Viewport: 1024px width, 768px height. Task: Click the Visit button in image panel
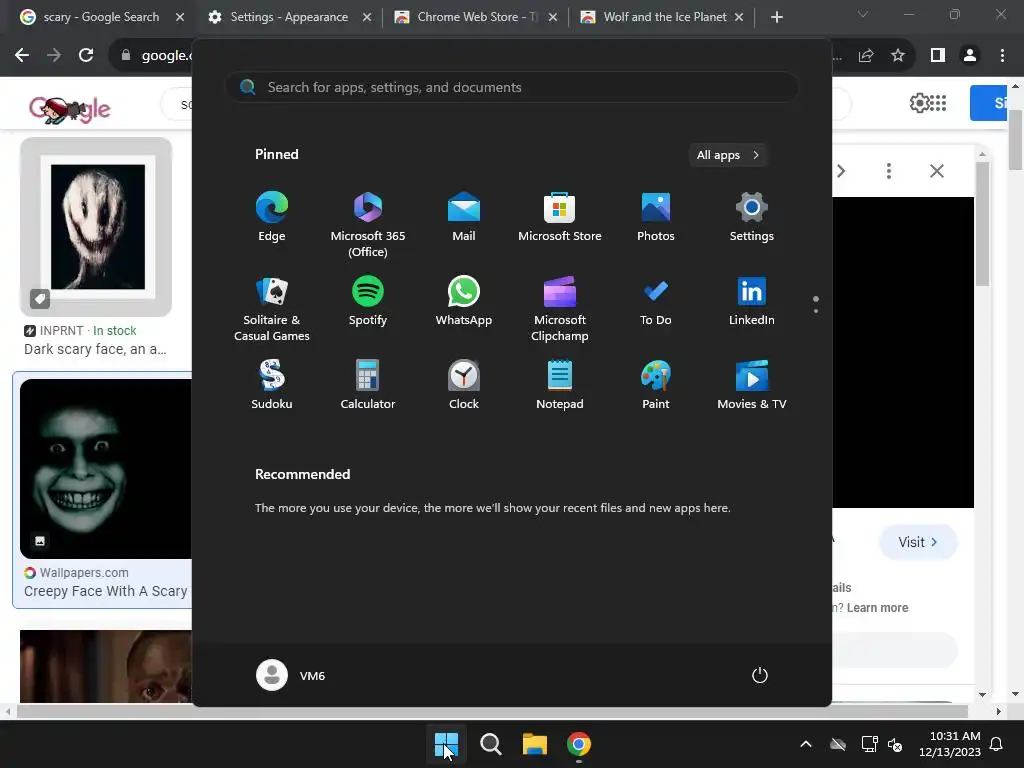coord(918,542)
